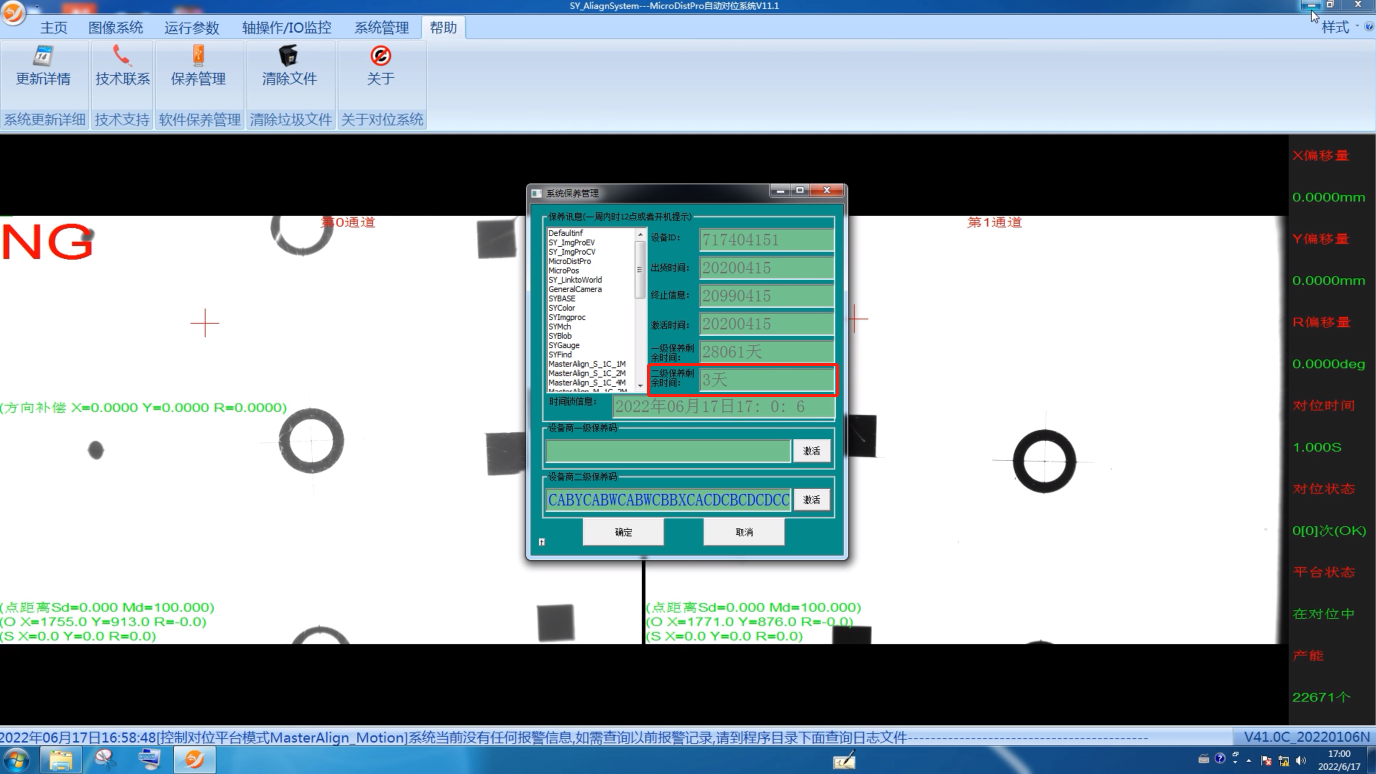The image size is (1376, 774).
Task: Open the 轴操作/IO监控 tab
Action: 286,28
